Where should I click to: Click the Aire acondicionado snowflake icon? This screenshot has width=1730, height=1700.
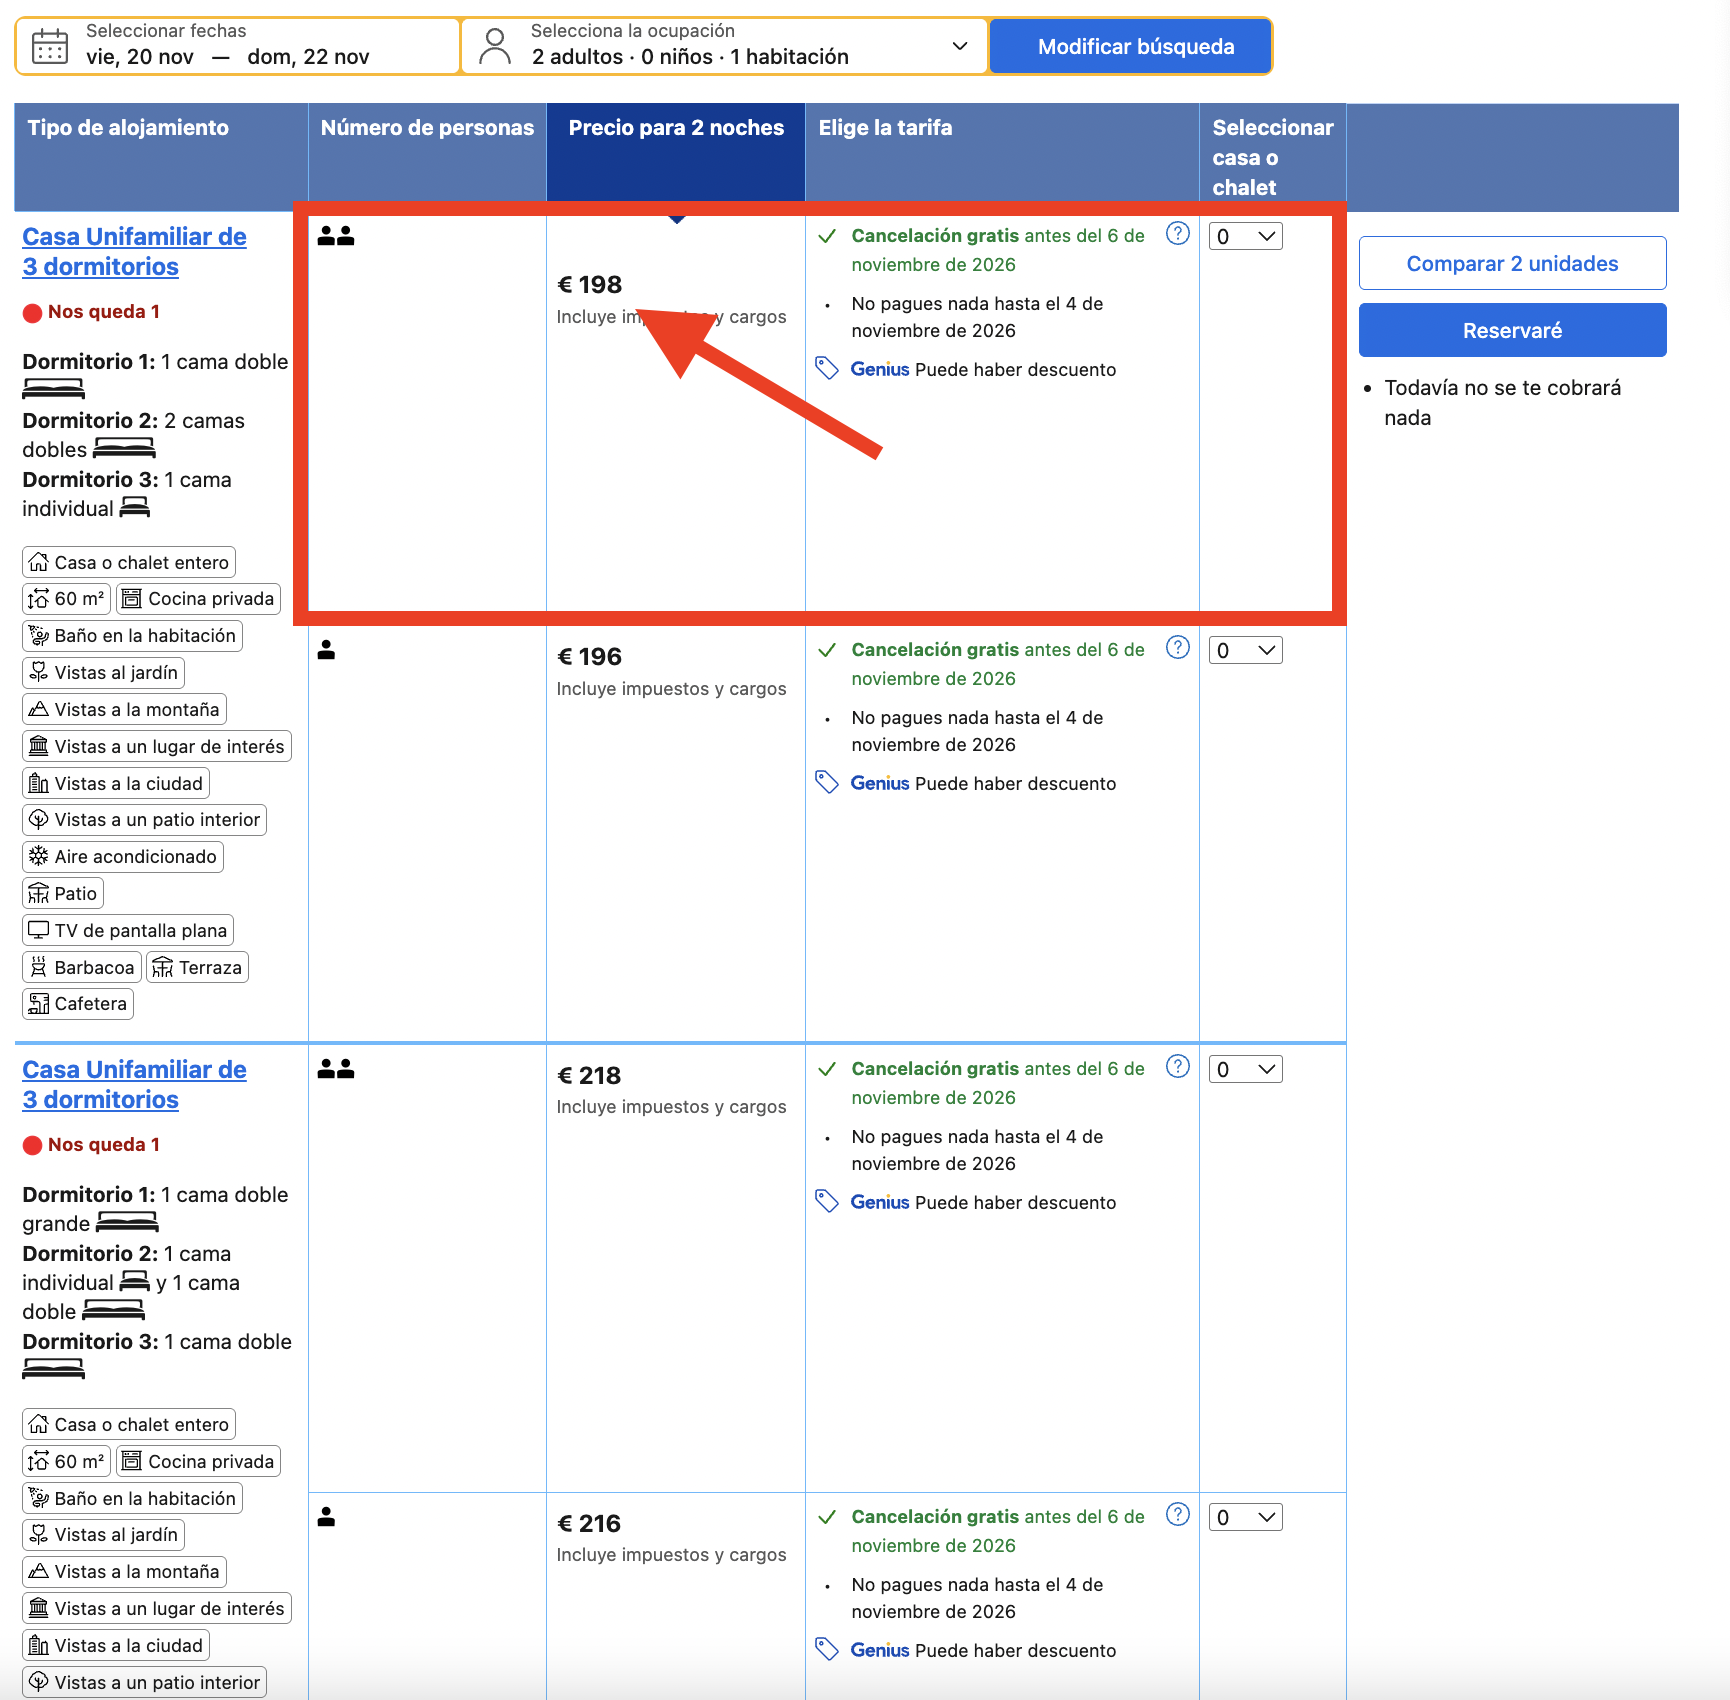[39, 856]
